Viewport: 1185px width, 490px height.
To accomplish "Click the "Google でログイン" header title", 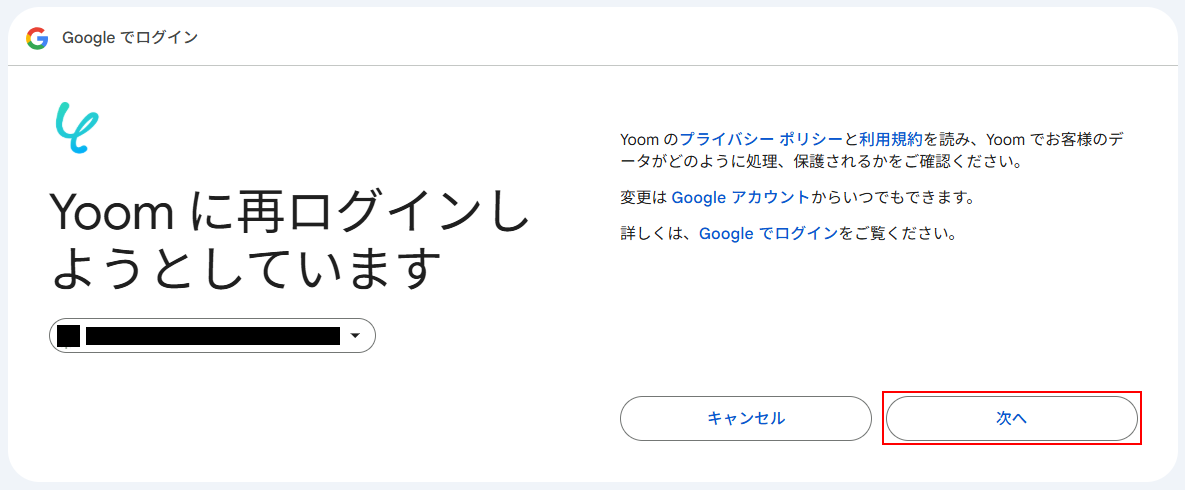I will pyautogui.click(x=130, y=38).
